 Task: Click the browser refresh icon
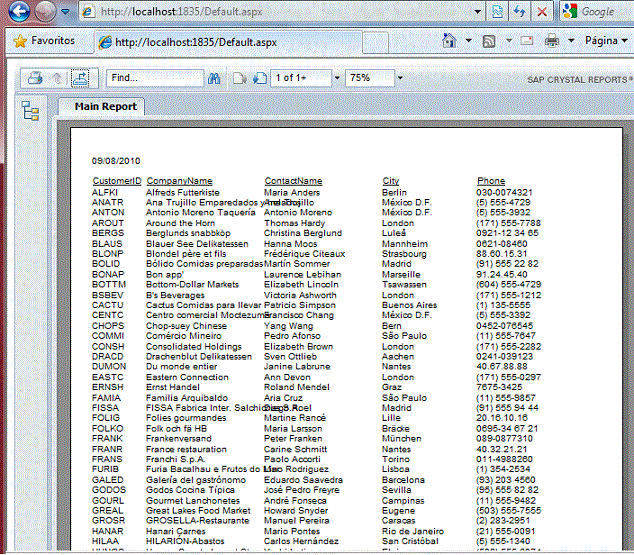[x=519, y=12]
